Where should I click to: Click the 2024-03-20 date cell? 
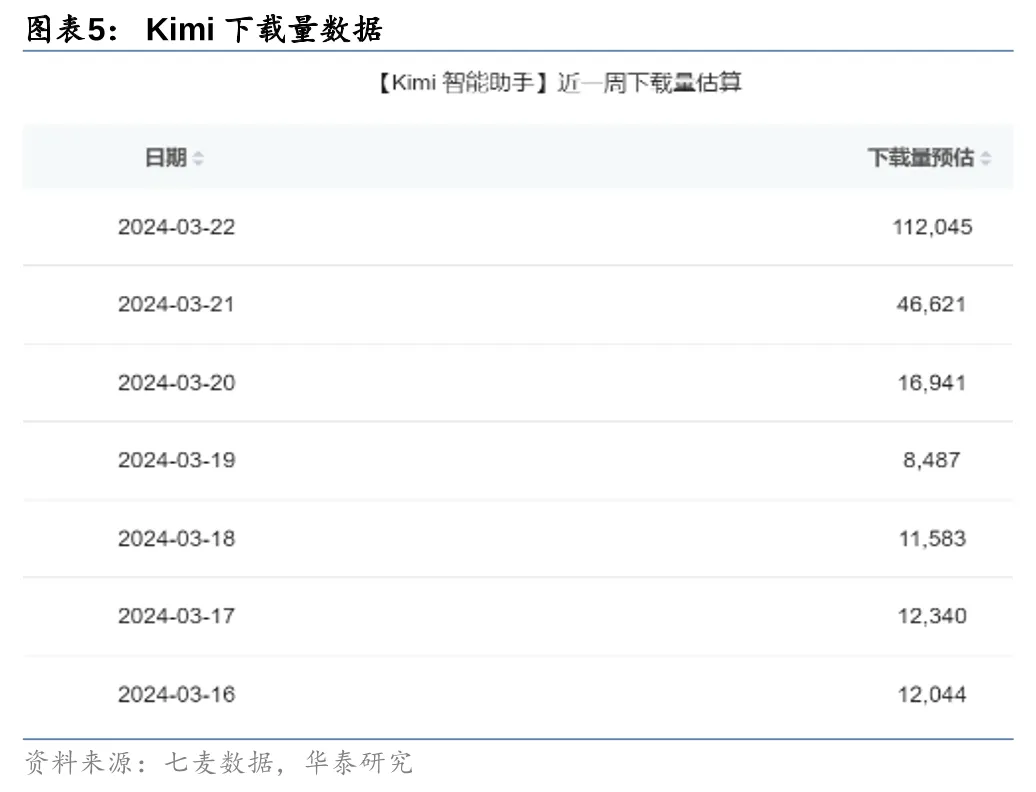176,383
